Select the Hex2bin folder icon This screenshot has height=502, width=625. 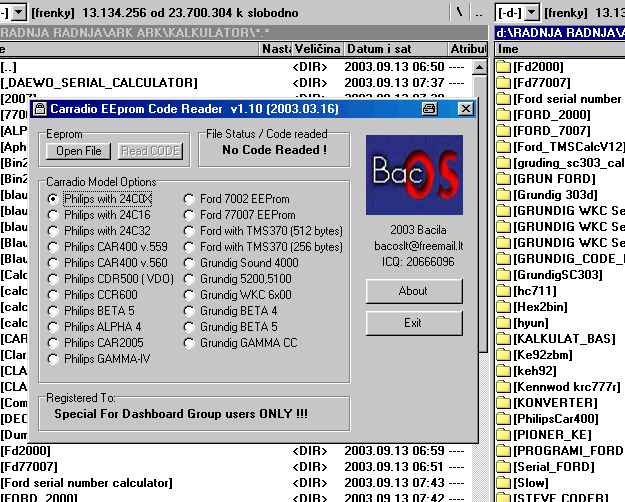click(x=504, y=307)
